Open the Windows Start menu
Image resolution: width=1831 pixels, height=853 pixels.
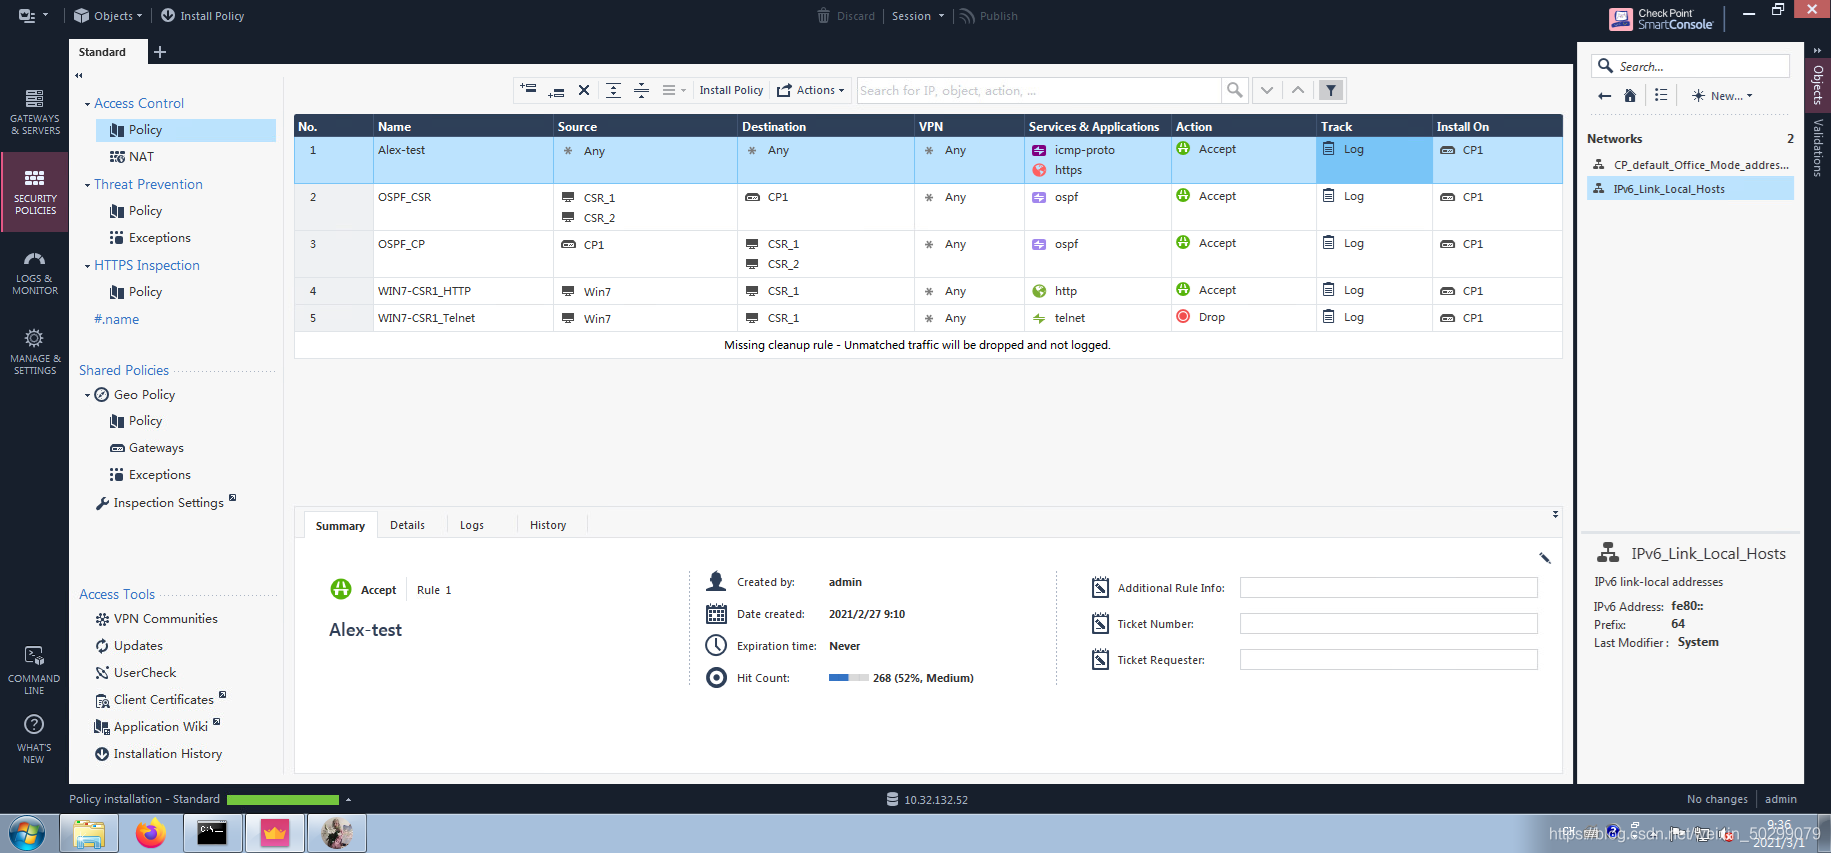click(x=27, y=833)
